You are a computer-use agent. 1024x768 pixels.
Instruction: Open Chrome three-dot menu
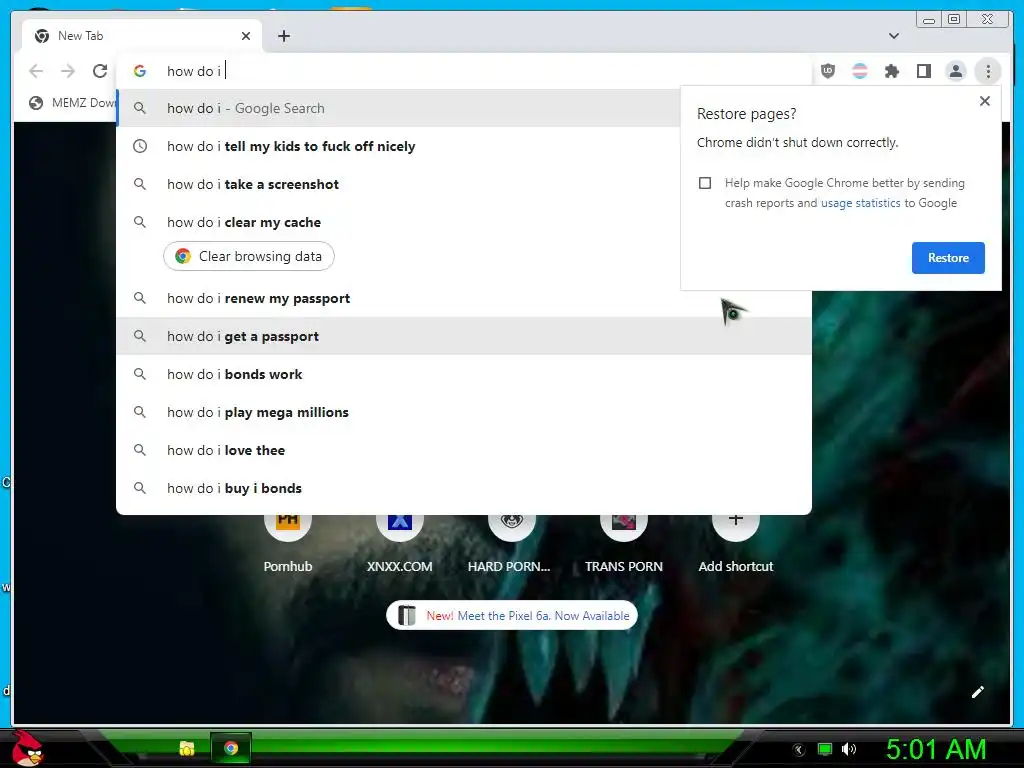[988, 71]
